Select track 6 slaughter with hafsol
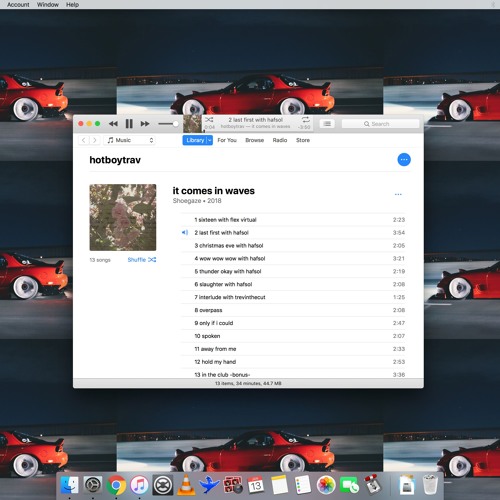 point(293,284)
